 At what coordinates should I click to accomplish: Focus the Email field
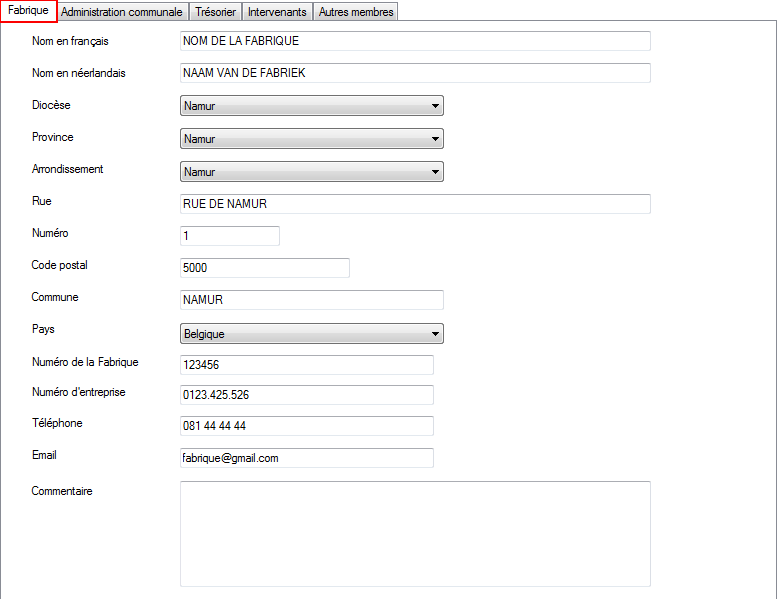(x=307, y=458)
